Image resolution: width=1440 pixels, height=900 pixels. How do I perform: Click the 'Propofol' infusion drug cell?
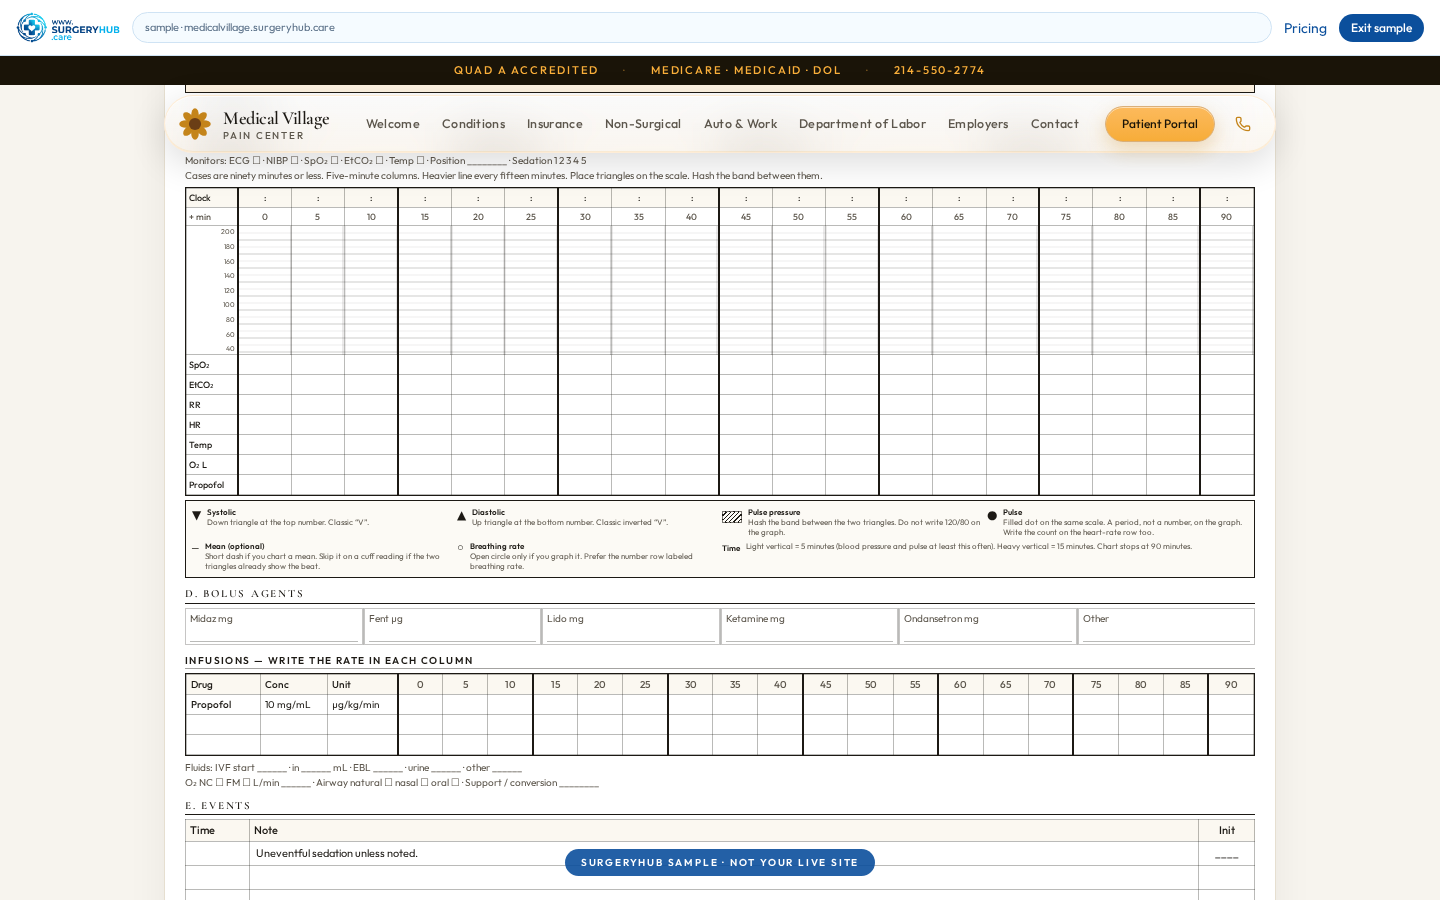coord(223,705)
